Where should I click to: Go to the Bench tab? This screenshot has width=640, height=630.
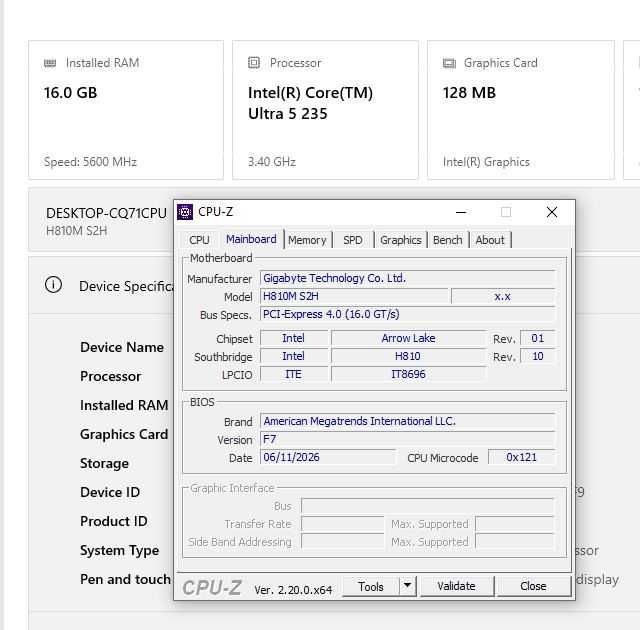[447, 240]
